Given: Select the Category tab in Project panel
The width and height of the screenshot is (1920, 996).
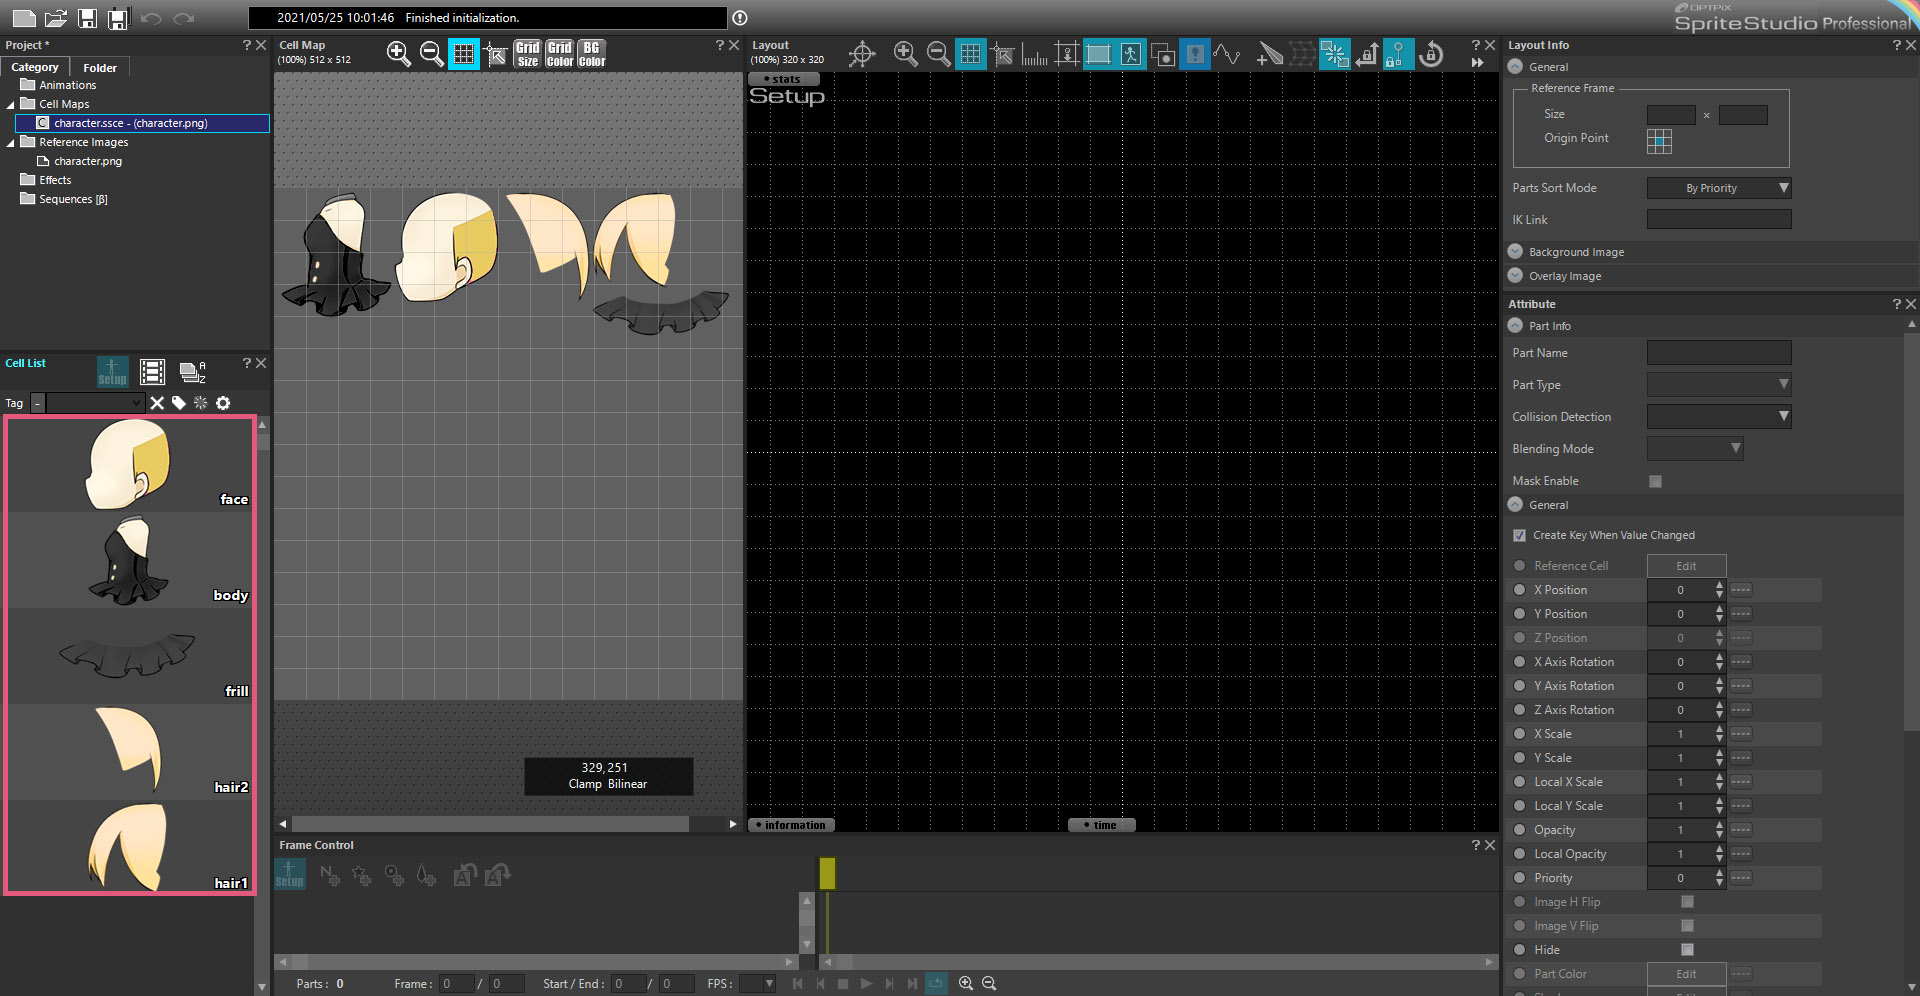Looking at the screenshot, I should pyautogui.click(x=35, y=67).
